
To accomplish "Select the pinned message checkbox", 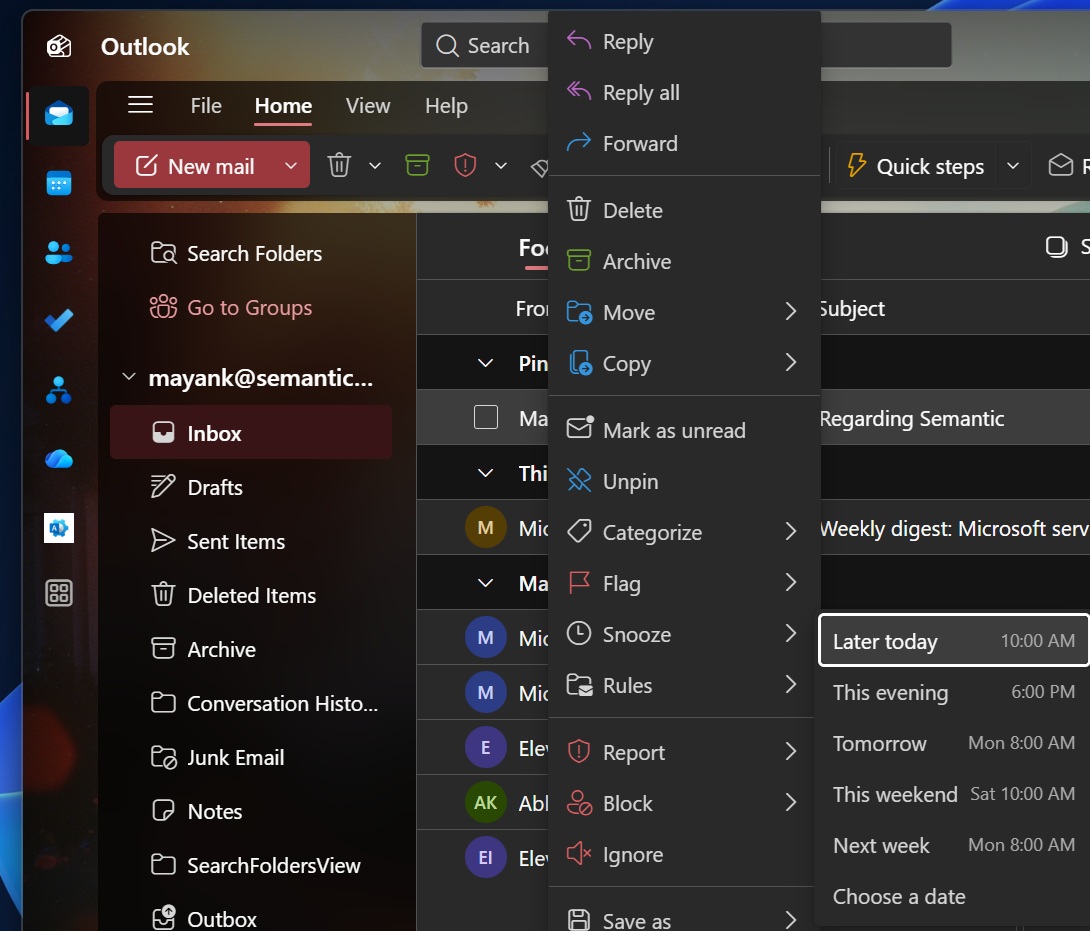I will (485, 417).
